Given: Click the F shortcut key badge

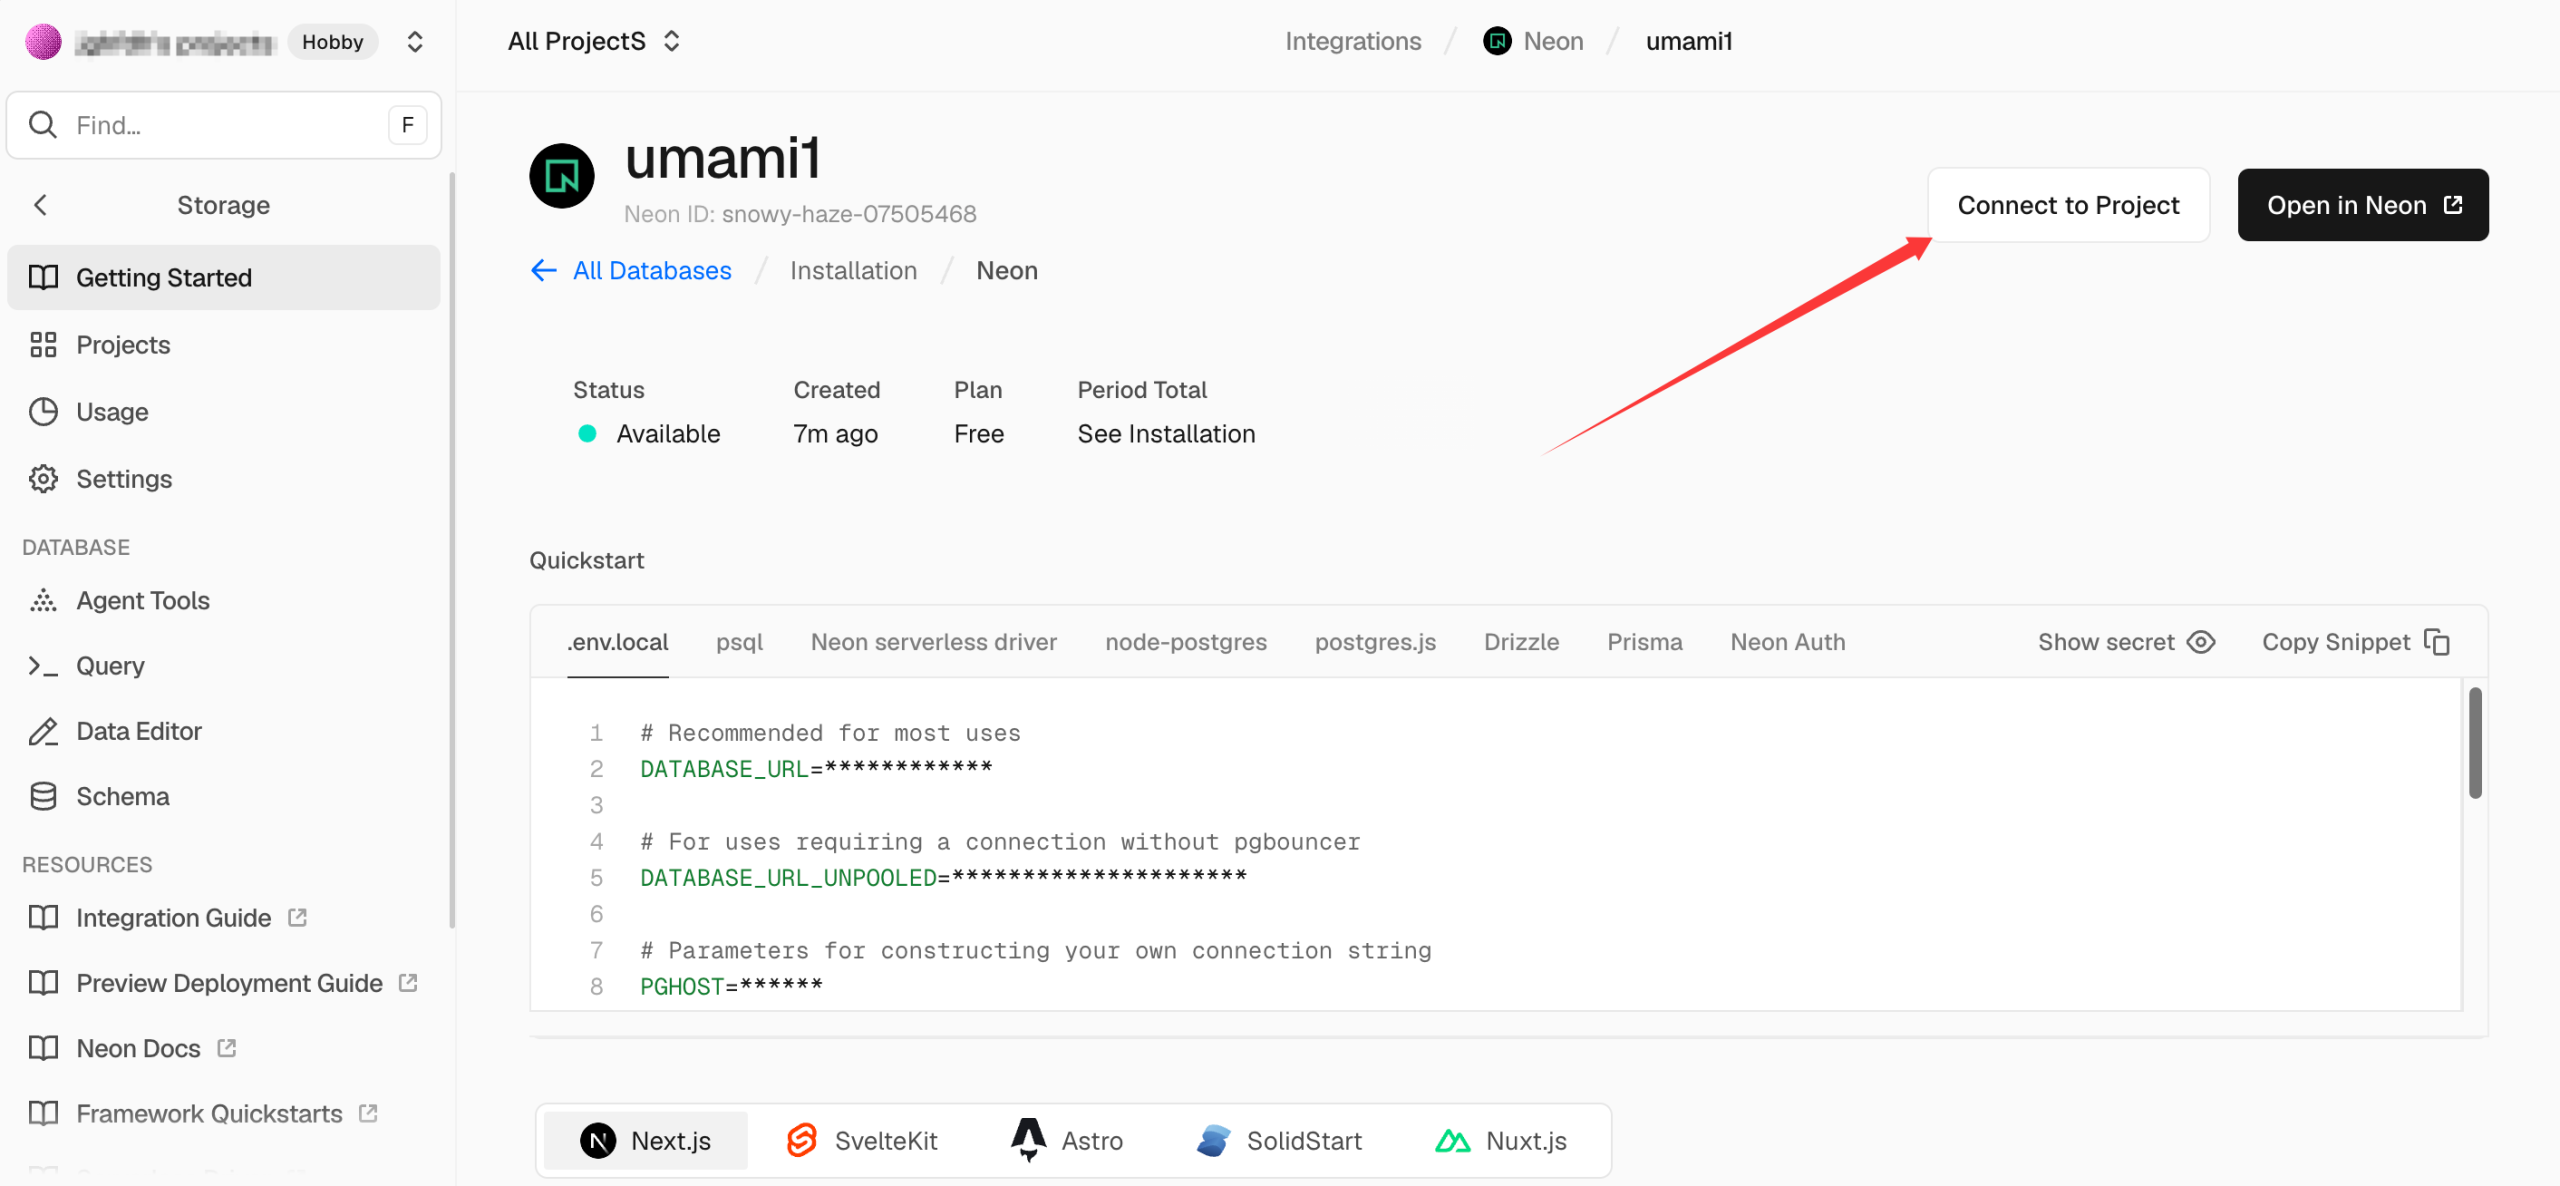Looking at the screenshot, I should (407, 125).
